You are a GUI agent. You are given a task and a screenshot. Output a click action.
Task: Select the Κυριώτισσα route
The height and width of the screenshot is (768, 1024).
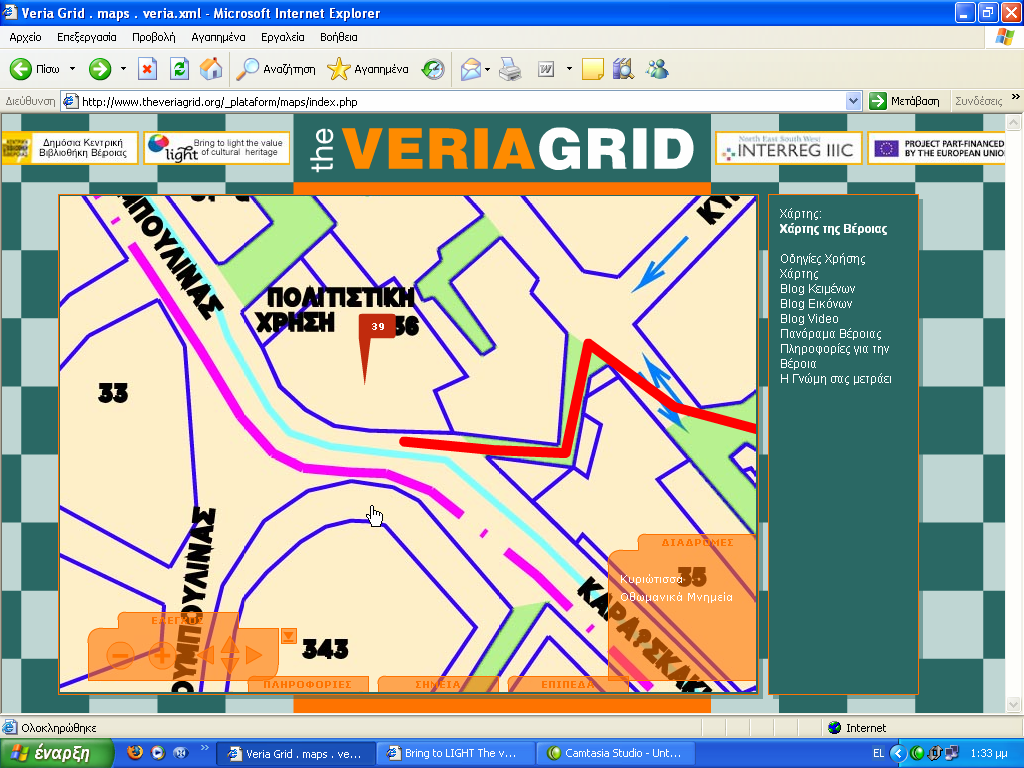coord(652,579)
